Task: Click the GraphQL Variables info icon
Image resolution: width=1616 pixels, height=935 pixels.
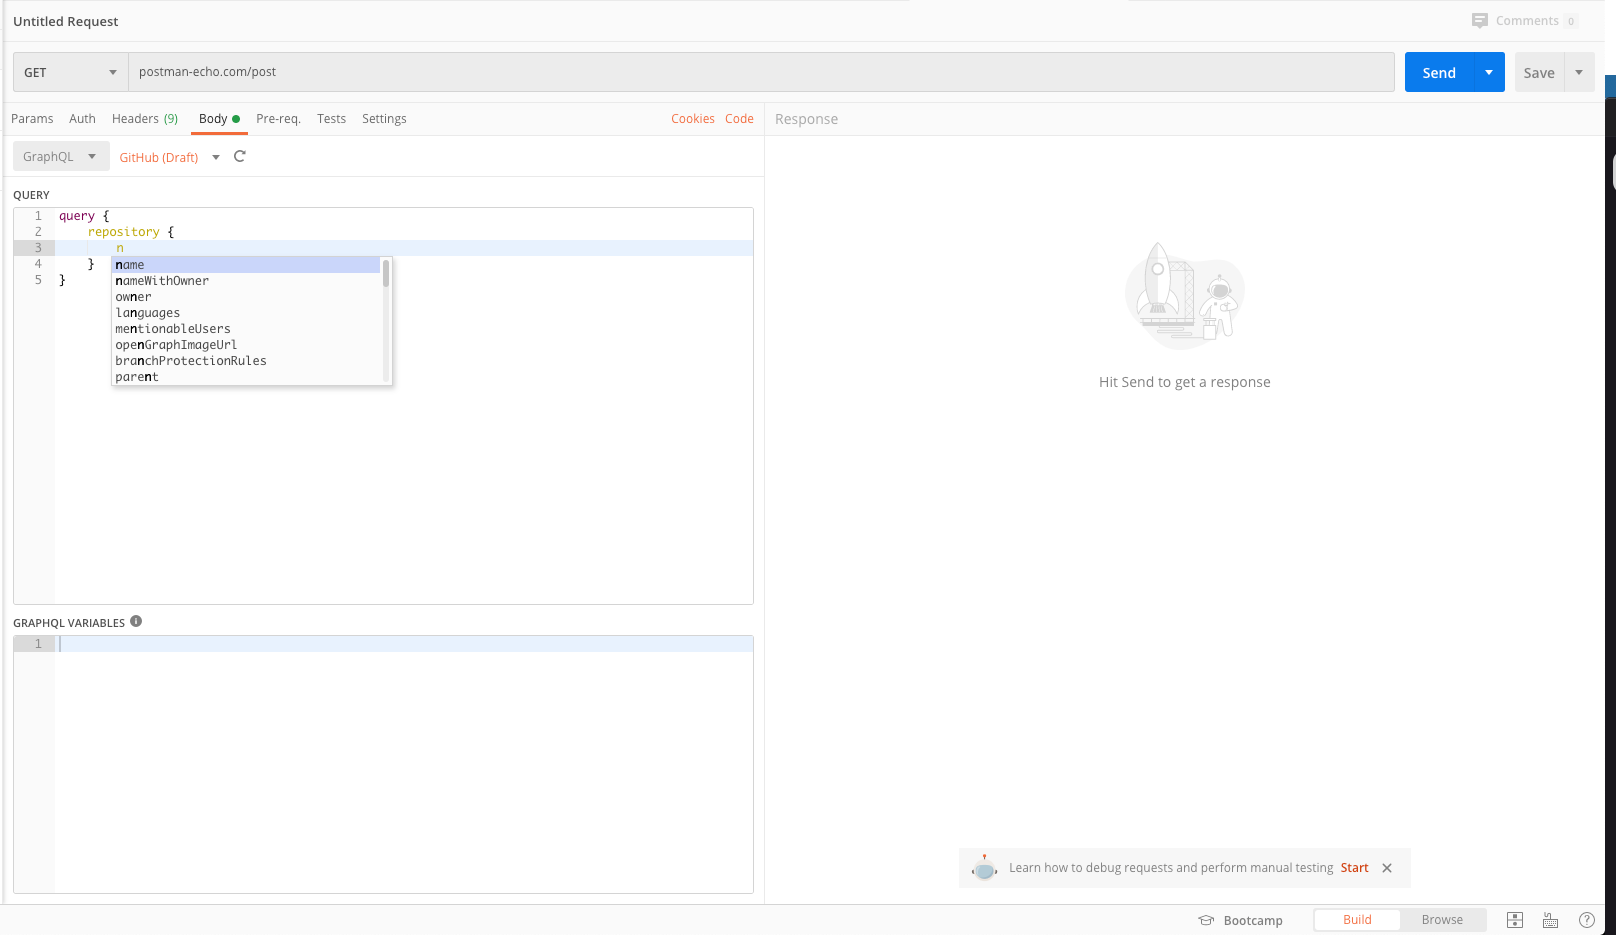Action: (136, 621)
